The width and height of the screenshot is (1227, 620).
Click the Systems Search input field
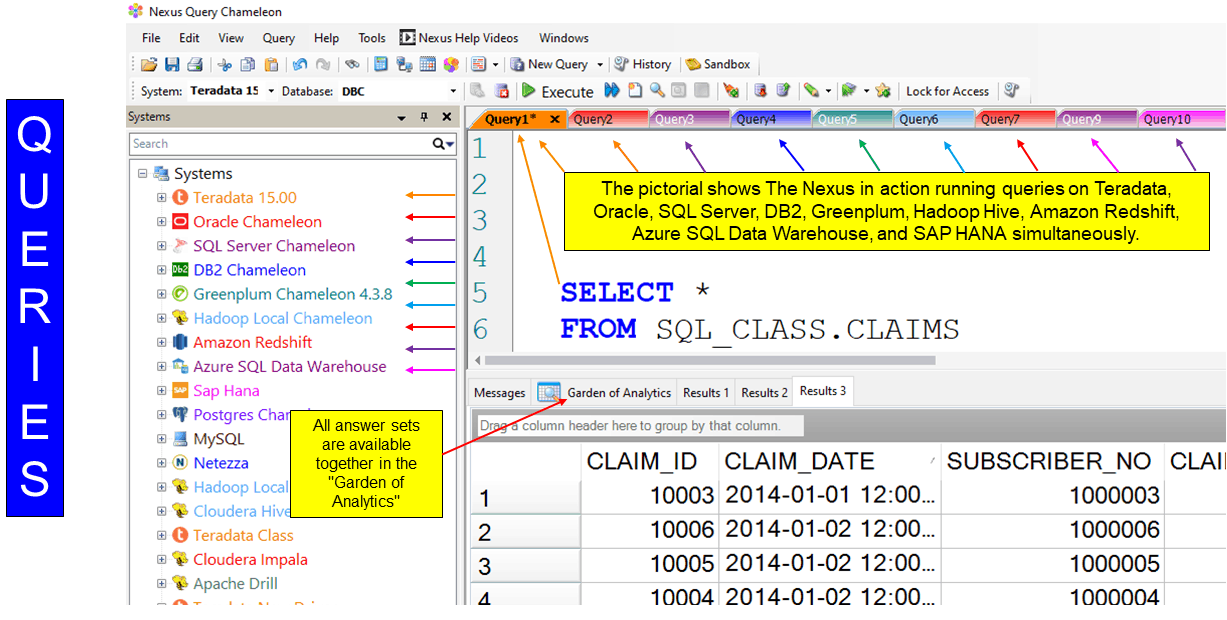tap(280, 144)
